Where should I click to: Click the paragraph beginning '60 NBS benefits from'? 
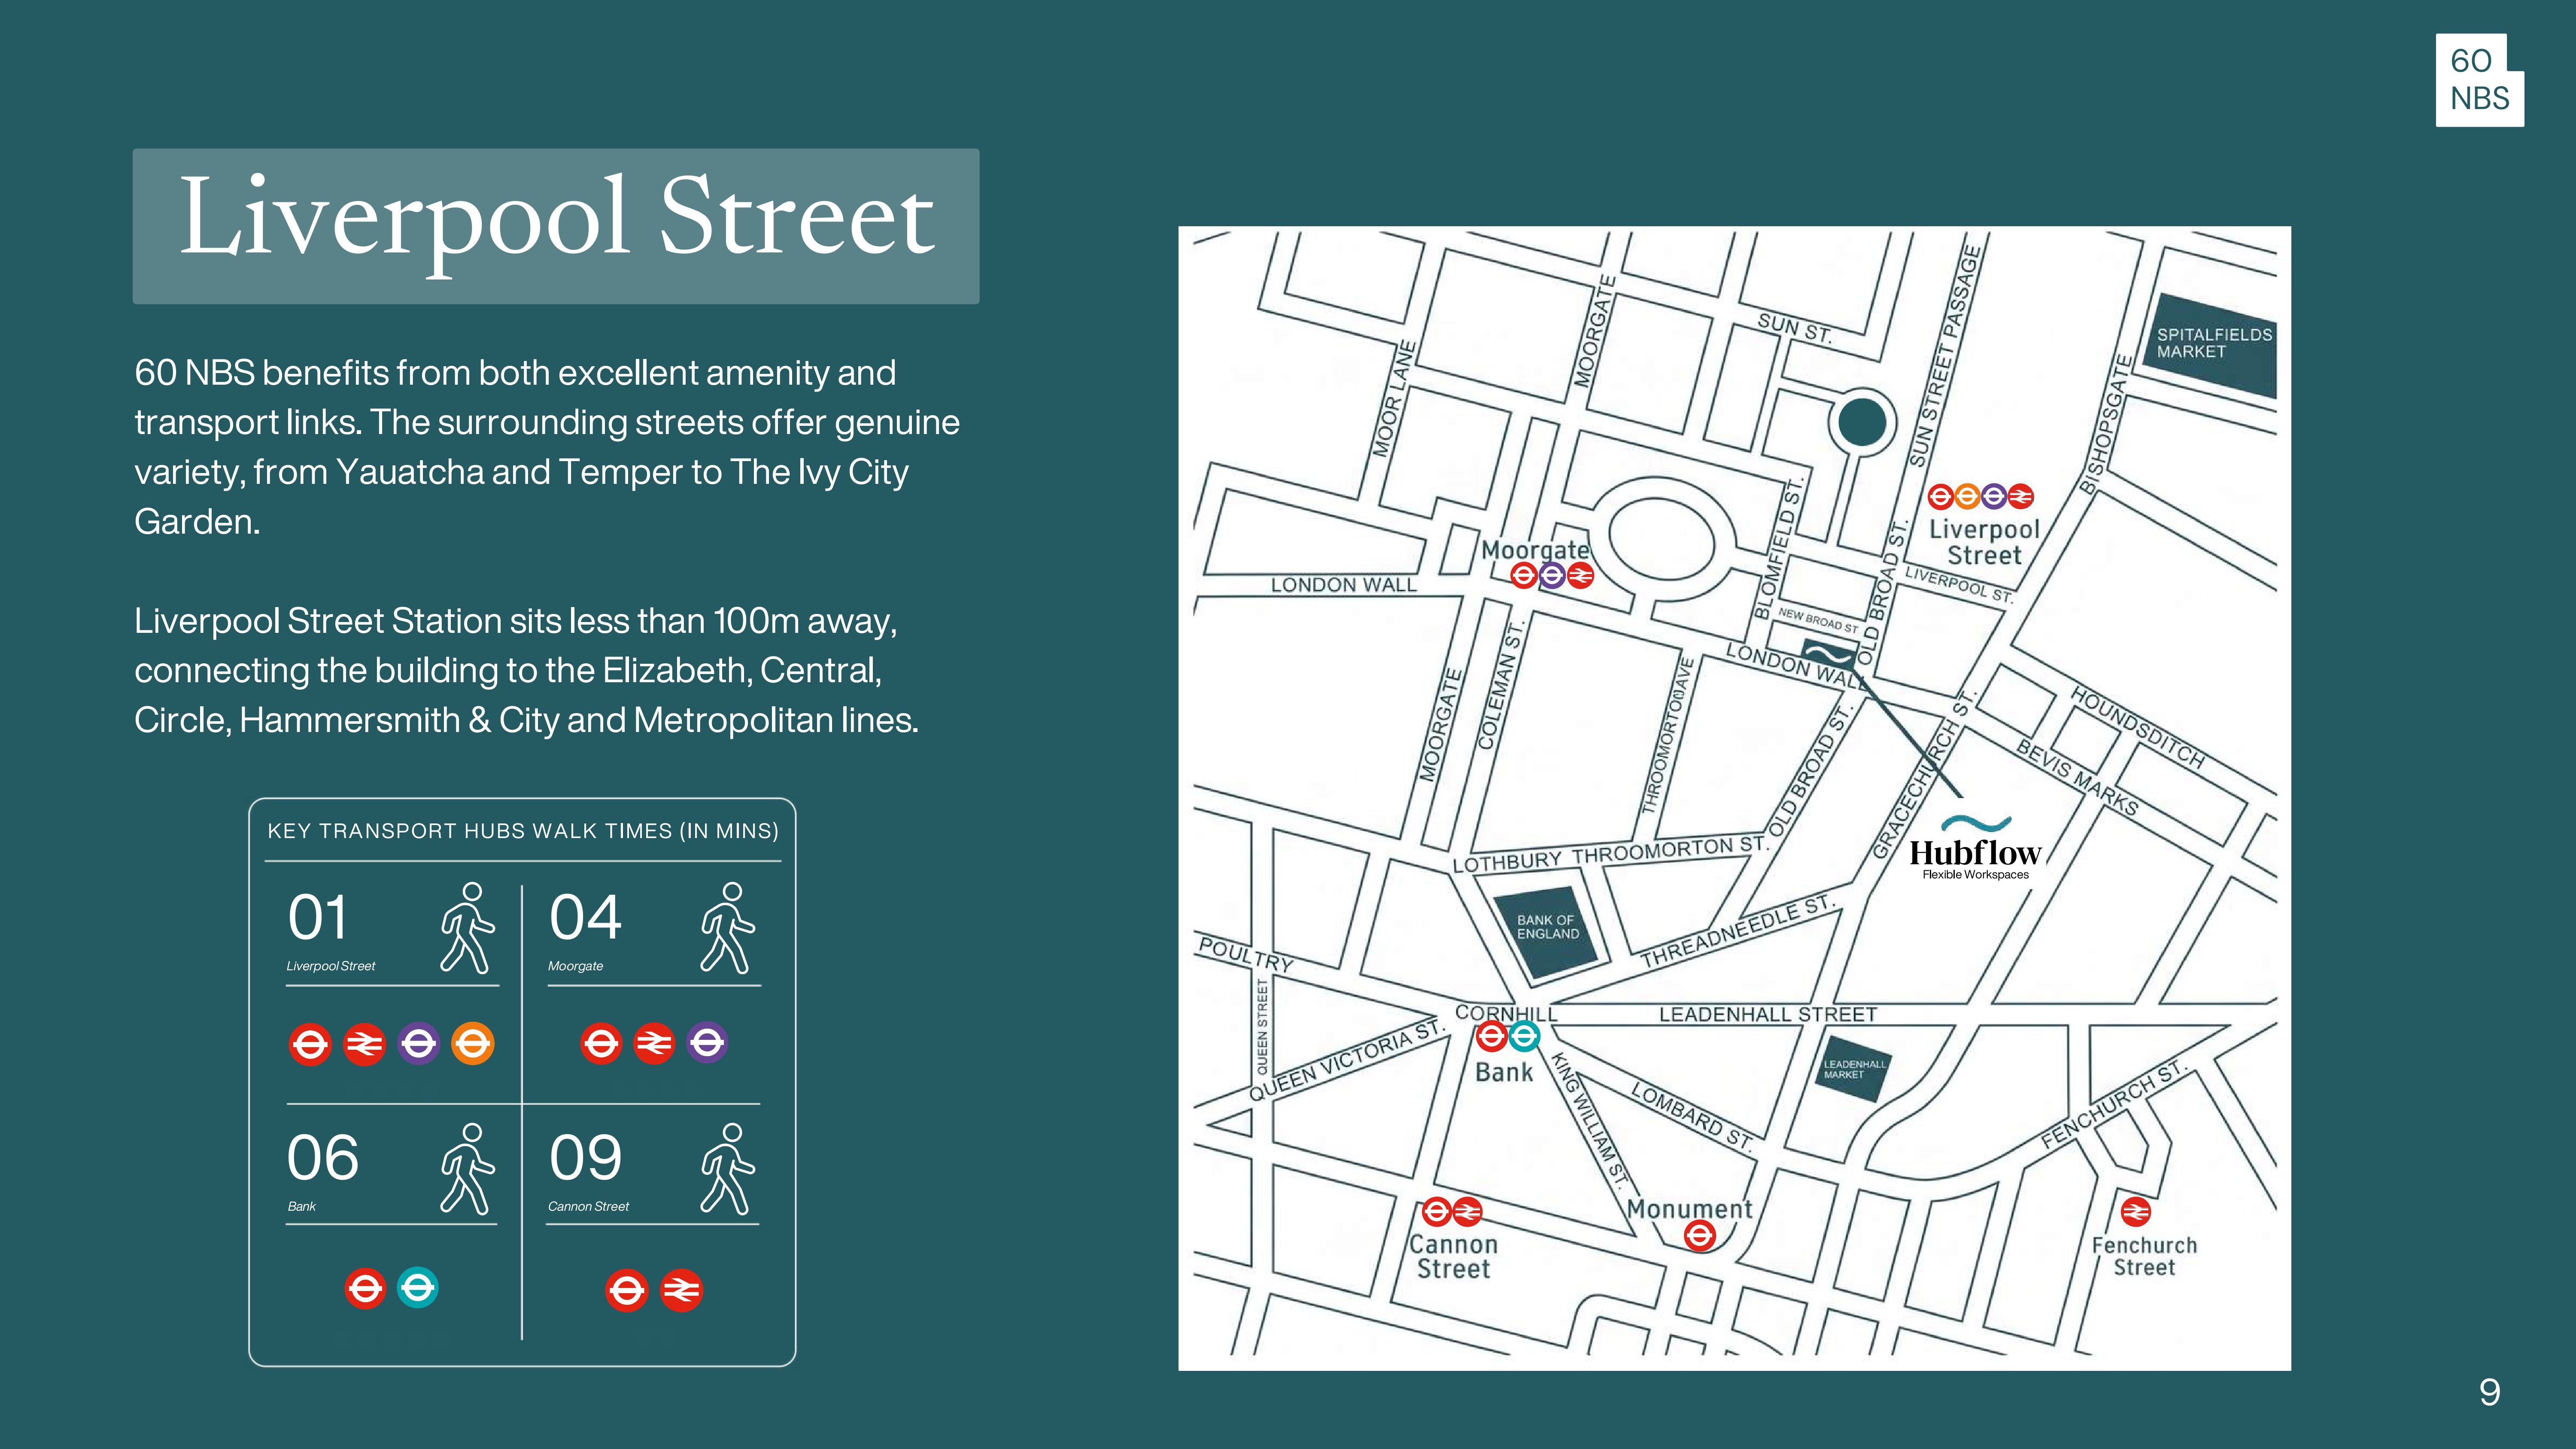[x=547, y=446]
